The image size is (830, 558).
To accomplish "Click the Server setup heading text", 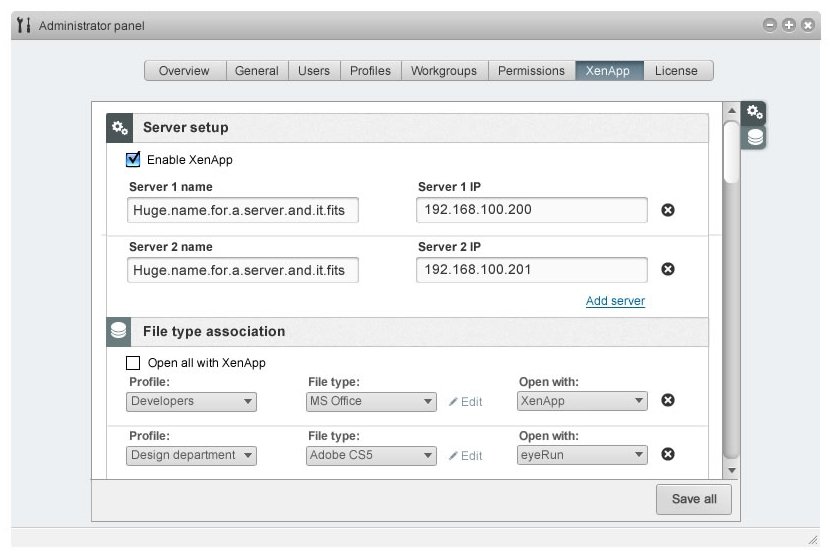I will [186, 128].
